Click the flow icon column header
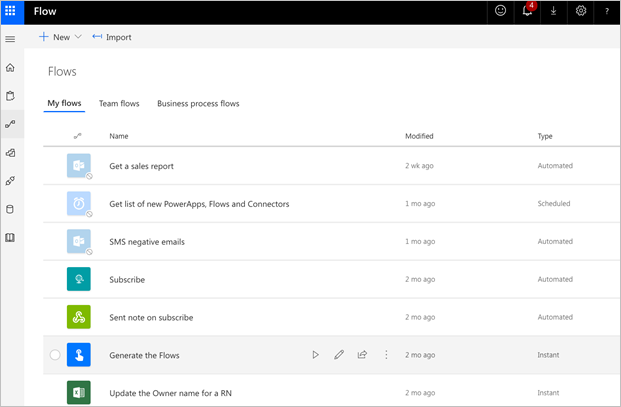621x407 pixels. click(78, 136)
